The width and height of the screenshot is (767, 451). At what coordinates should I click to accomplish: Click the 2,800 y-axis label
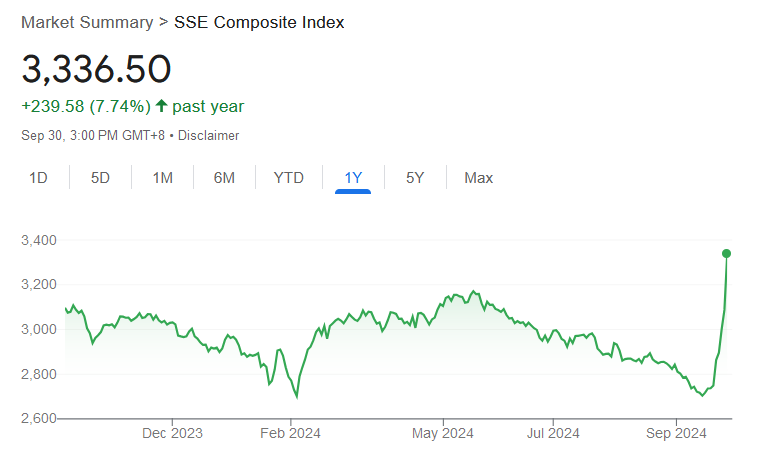tap(39, 374)
